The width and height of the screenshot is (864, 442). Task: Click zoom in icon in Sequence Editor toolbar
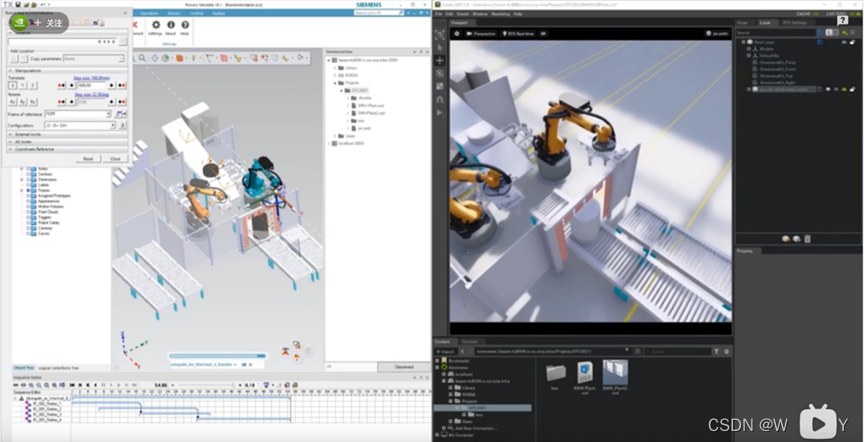pos(31,385)
